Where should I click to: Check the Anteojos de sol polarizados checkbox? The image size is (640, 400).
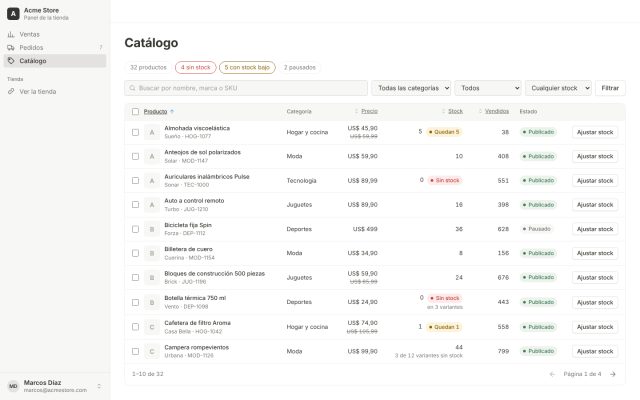pos(136,156)
